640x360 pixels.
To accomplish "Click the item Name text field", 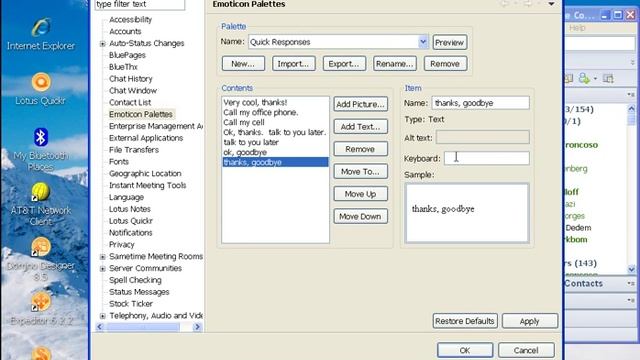I will (480, 103).
